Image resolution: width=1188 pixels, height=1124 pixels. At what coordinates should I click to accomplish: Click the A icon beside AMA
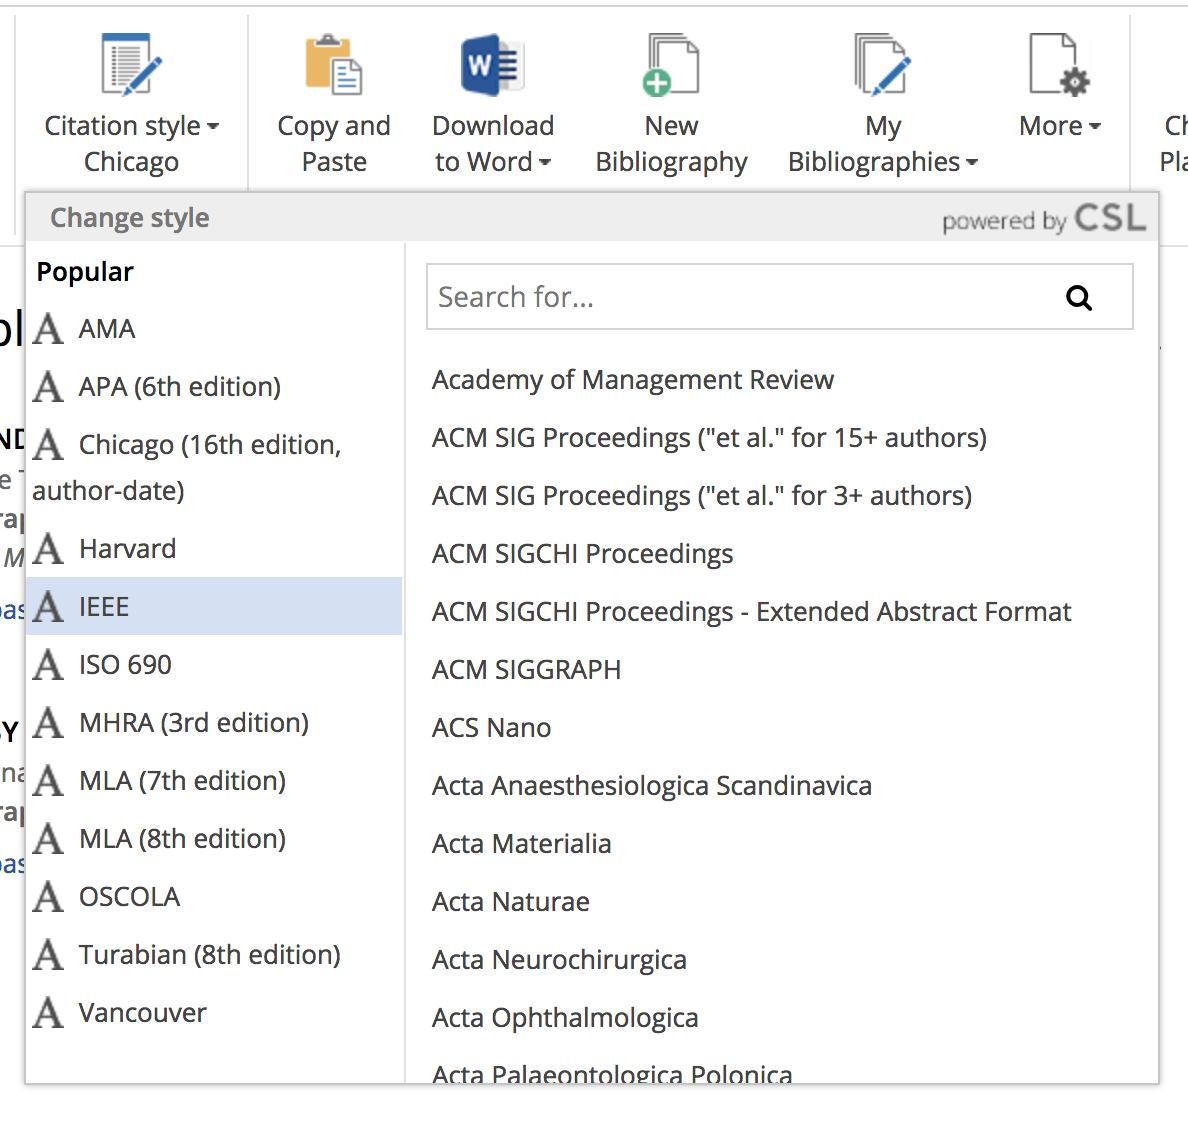pyautogui.click(x=48, y=329)
